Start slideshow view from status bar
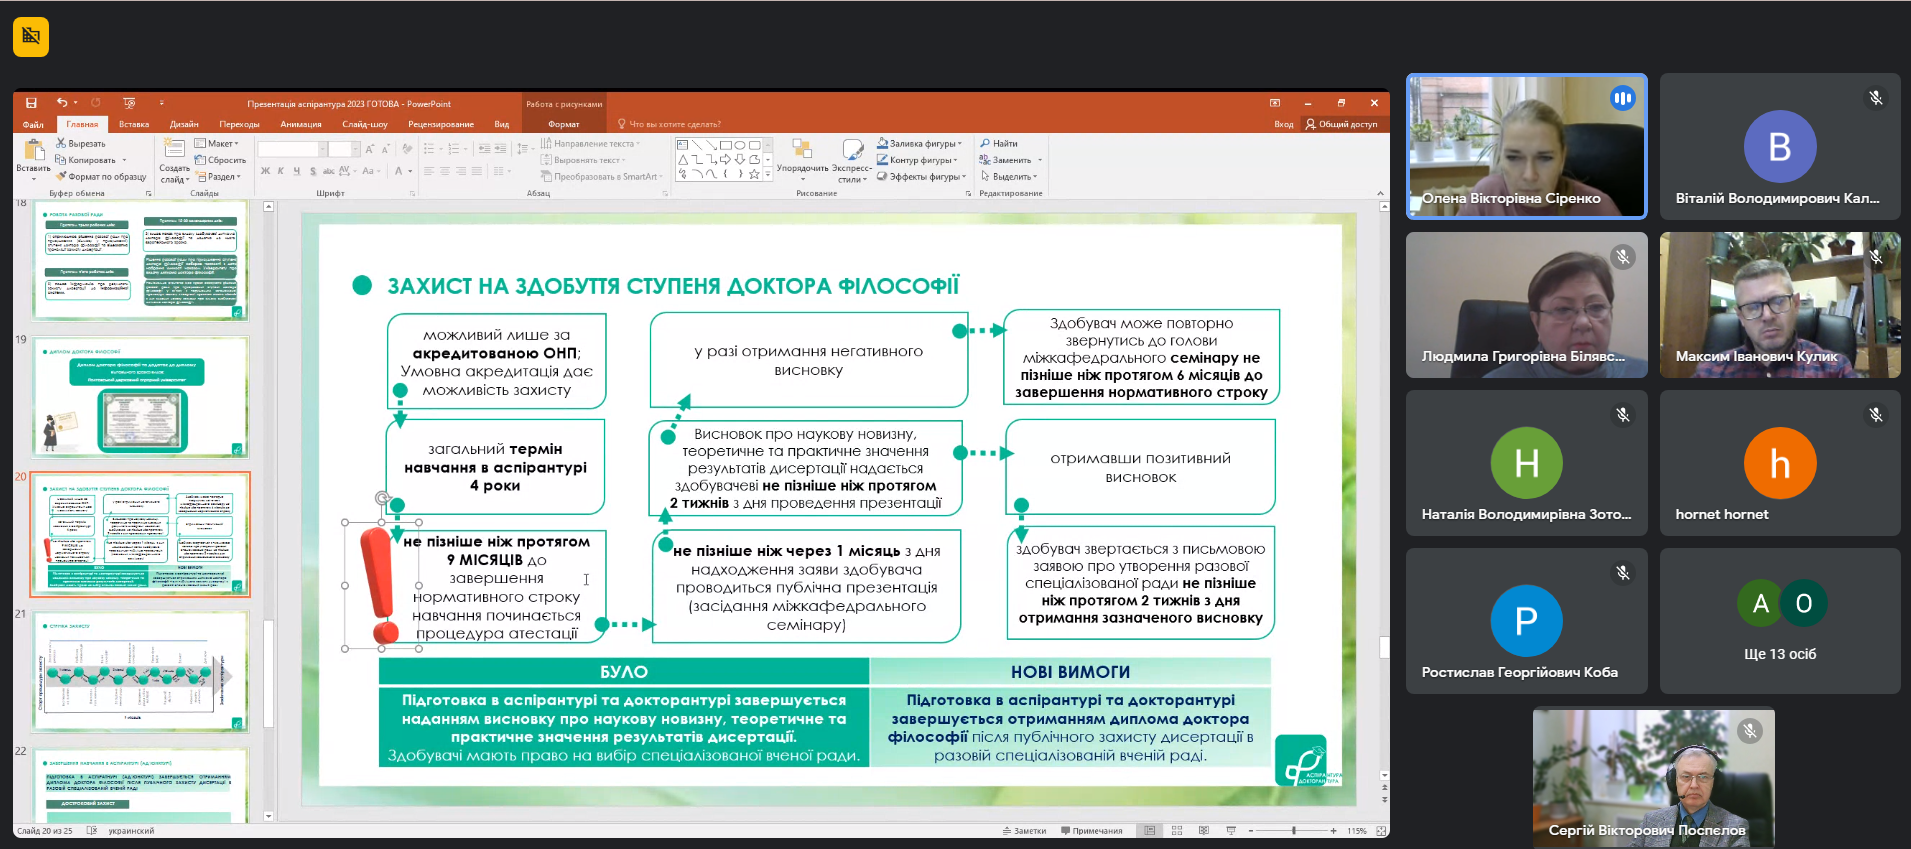 [x=1231, y=831]
